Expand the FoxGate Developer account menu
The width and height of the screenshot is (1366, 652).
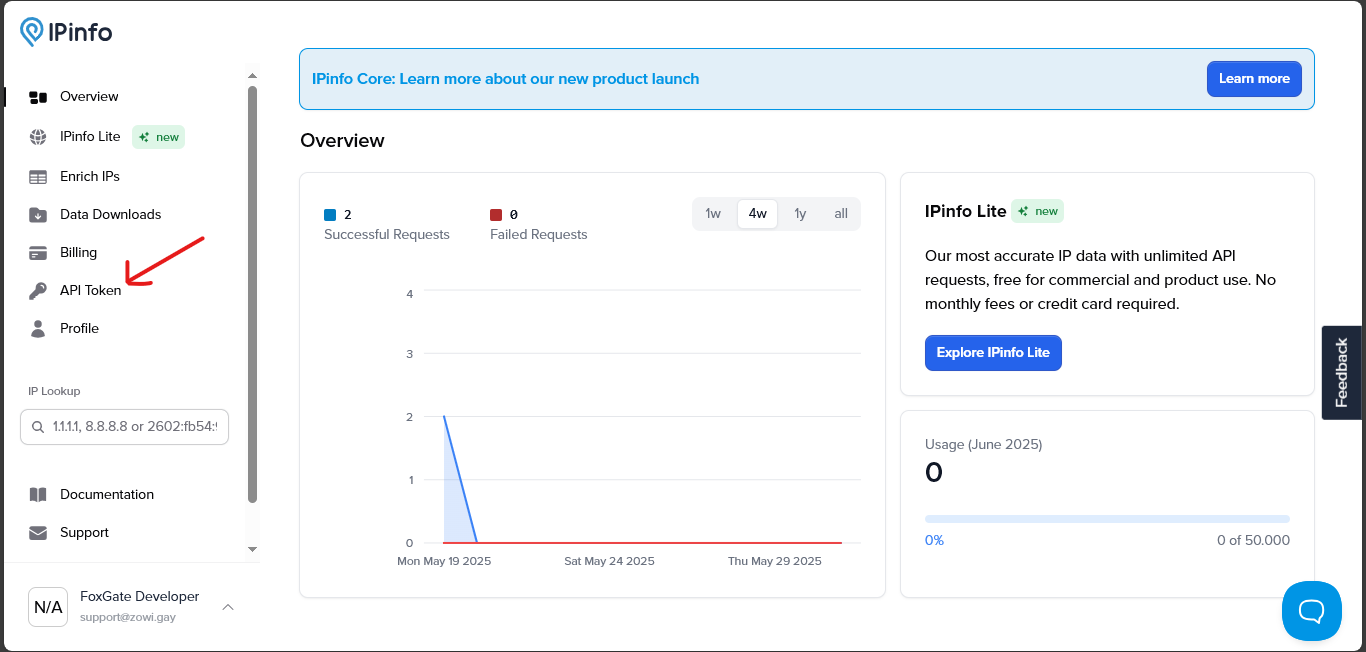tap(228, 607)
